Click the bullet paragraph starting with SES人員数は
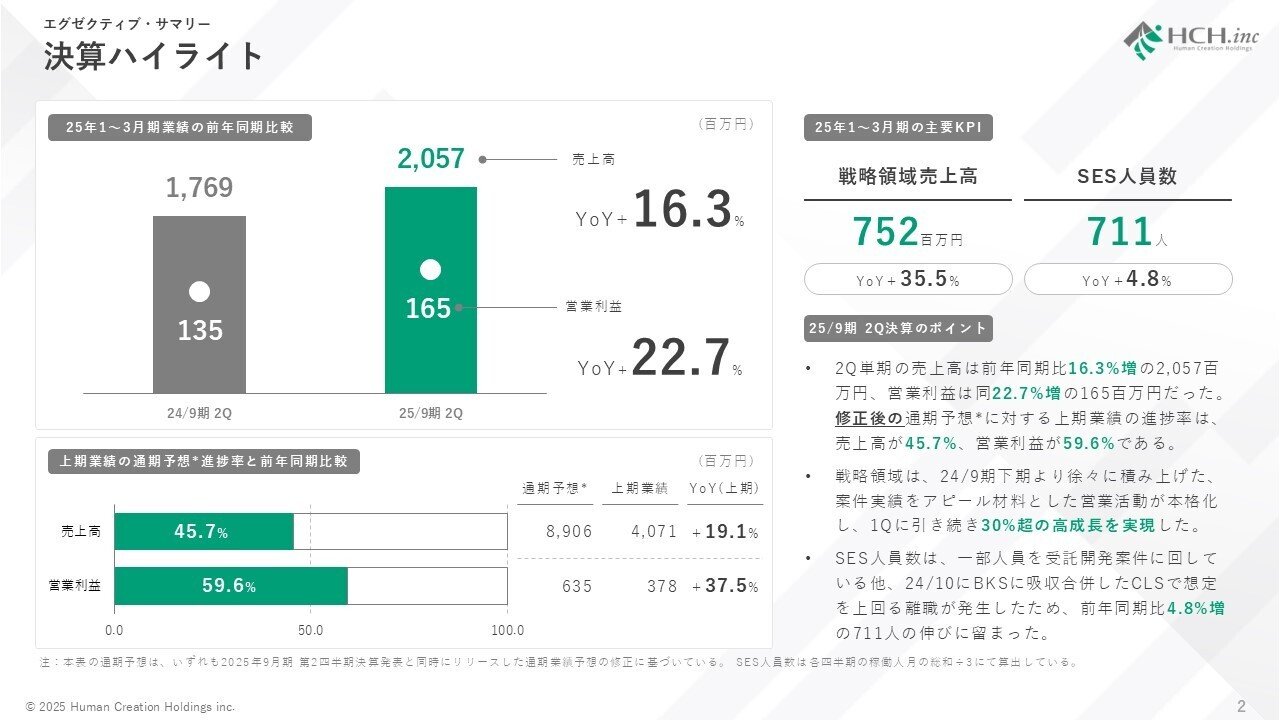This screenshot has width=1280, height=720. (x=1030, y=595)
